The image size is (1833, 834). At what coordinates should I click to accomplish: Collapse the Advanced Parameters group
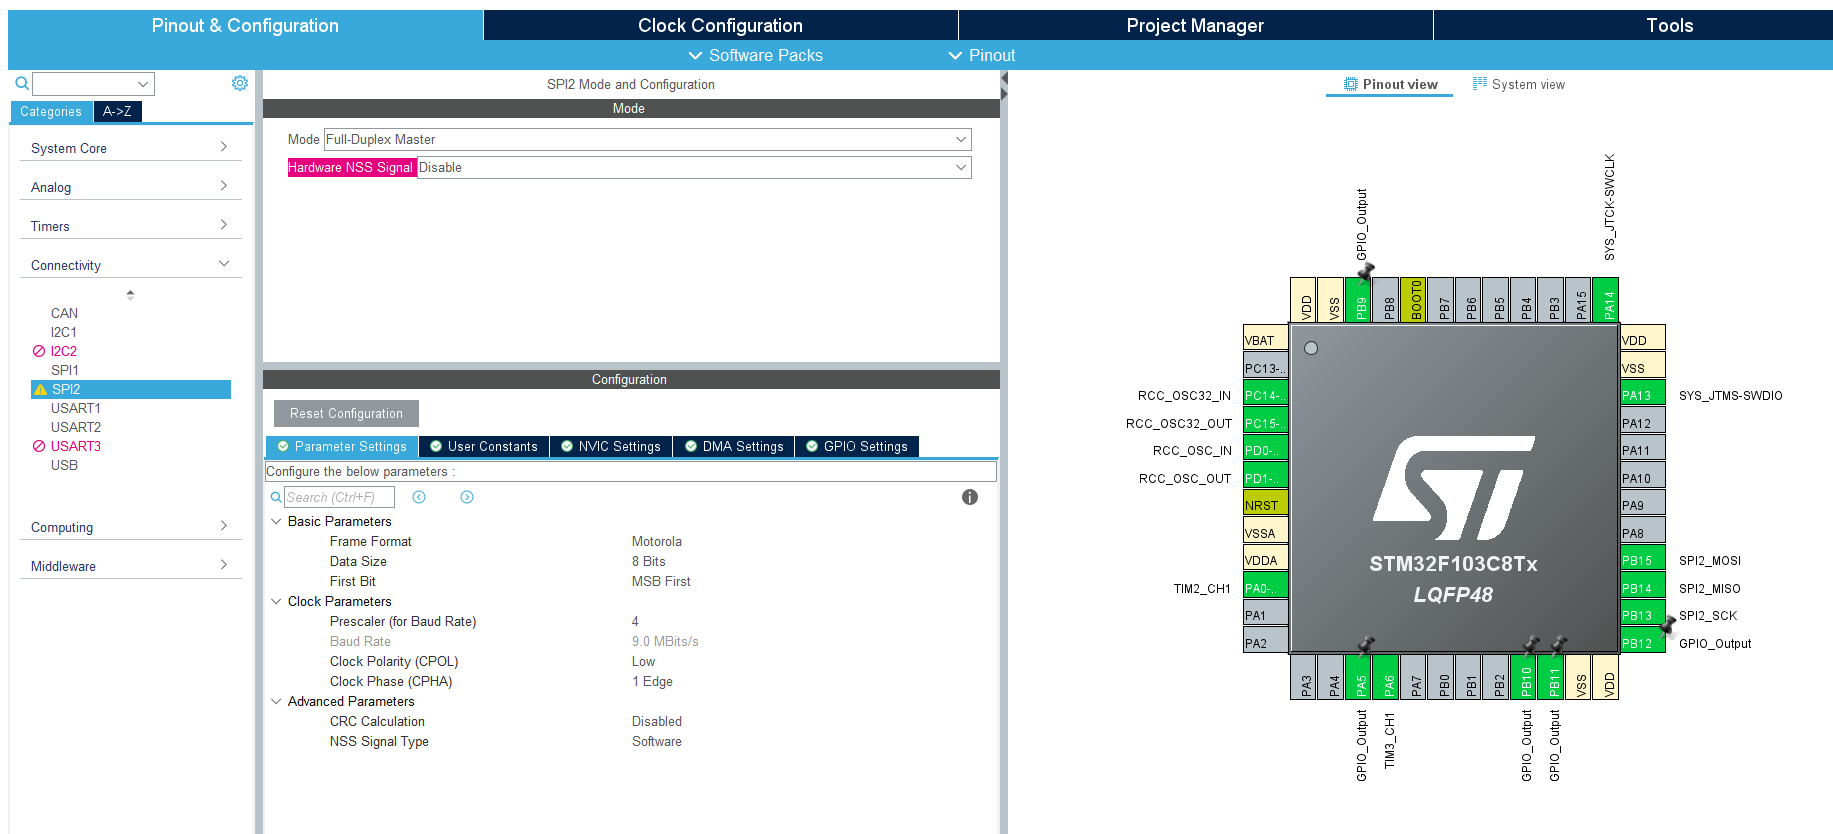point(276,701)
